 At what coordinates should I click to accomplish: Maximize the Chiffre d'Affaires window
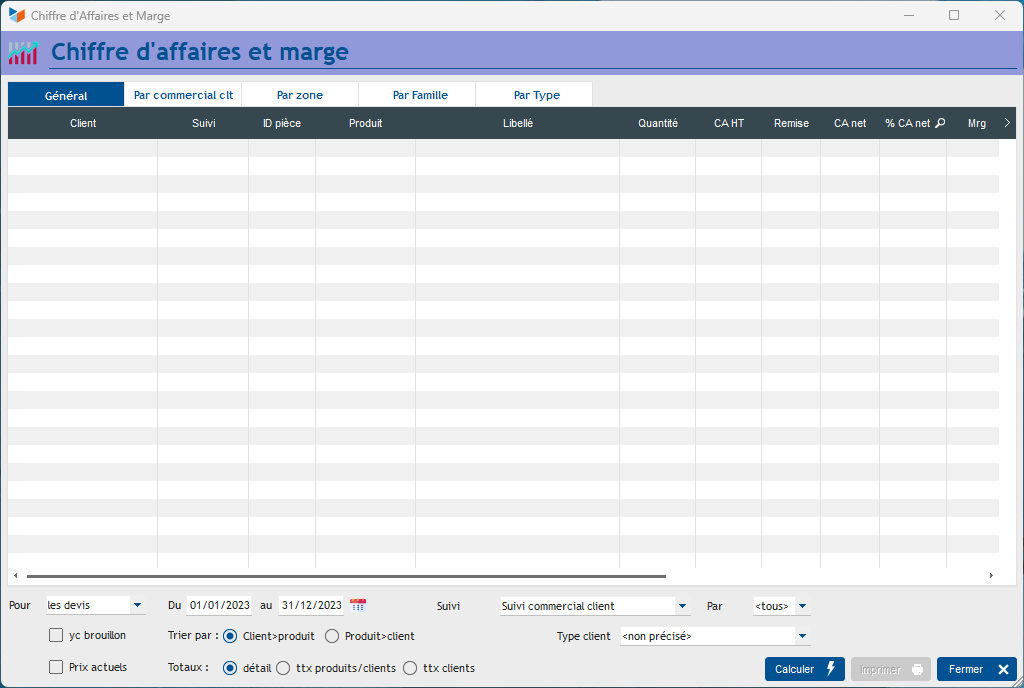(954, 16)
